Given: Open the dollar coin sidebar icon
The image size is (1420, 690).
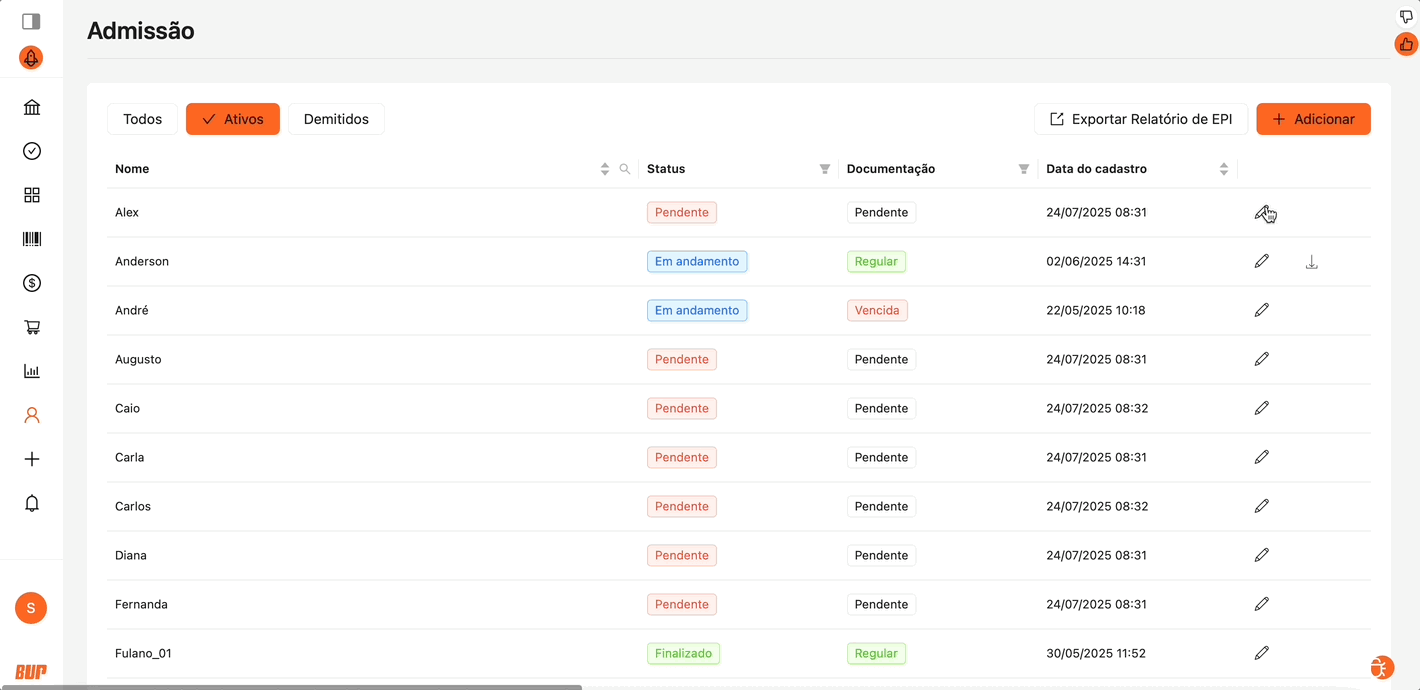Looking at the screenshot, I should click(32, 283).
